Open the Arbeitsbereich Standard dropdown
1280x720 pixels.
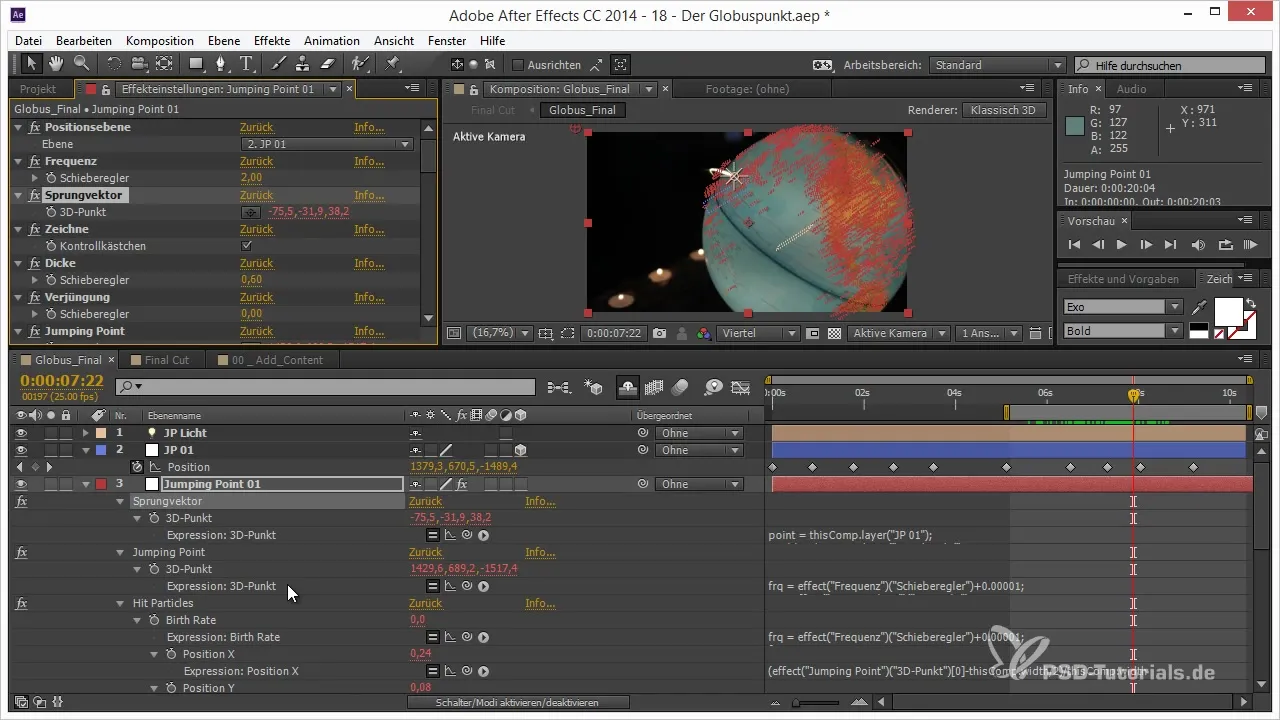click(997, 65)
